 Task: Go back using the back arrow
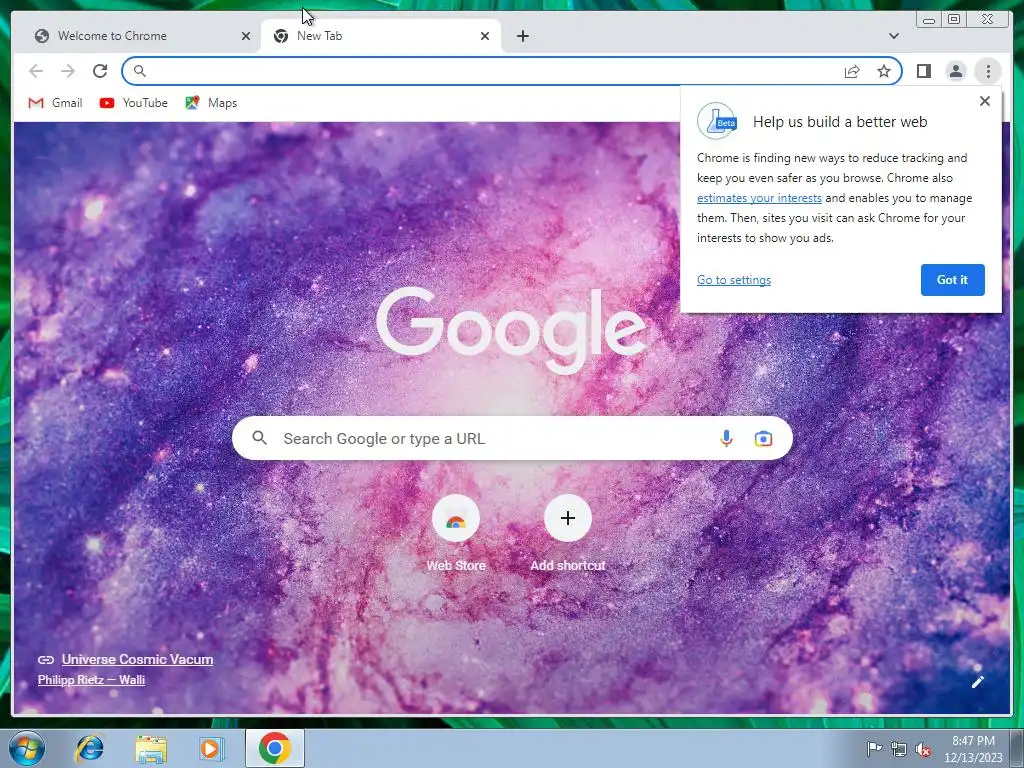(36, 71)
